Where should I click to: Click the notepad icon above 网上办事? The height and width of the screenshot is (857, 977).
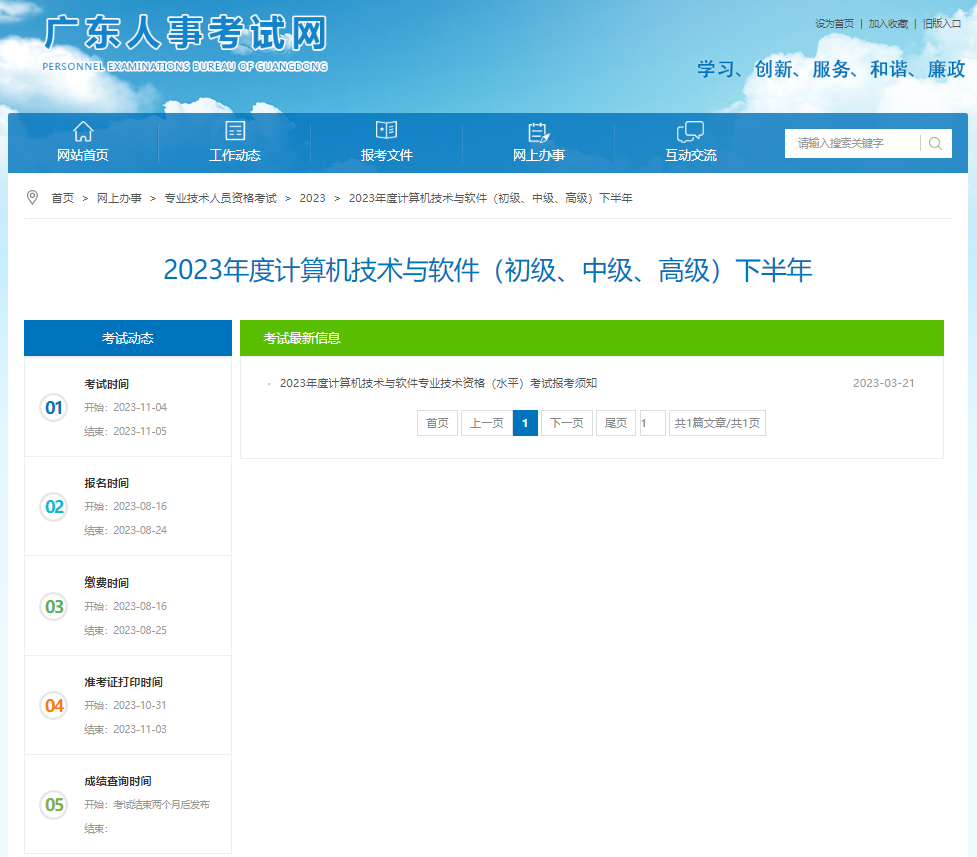tap(538, 131)
